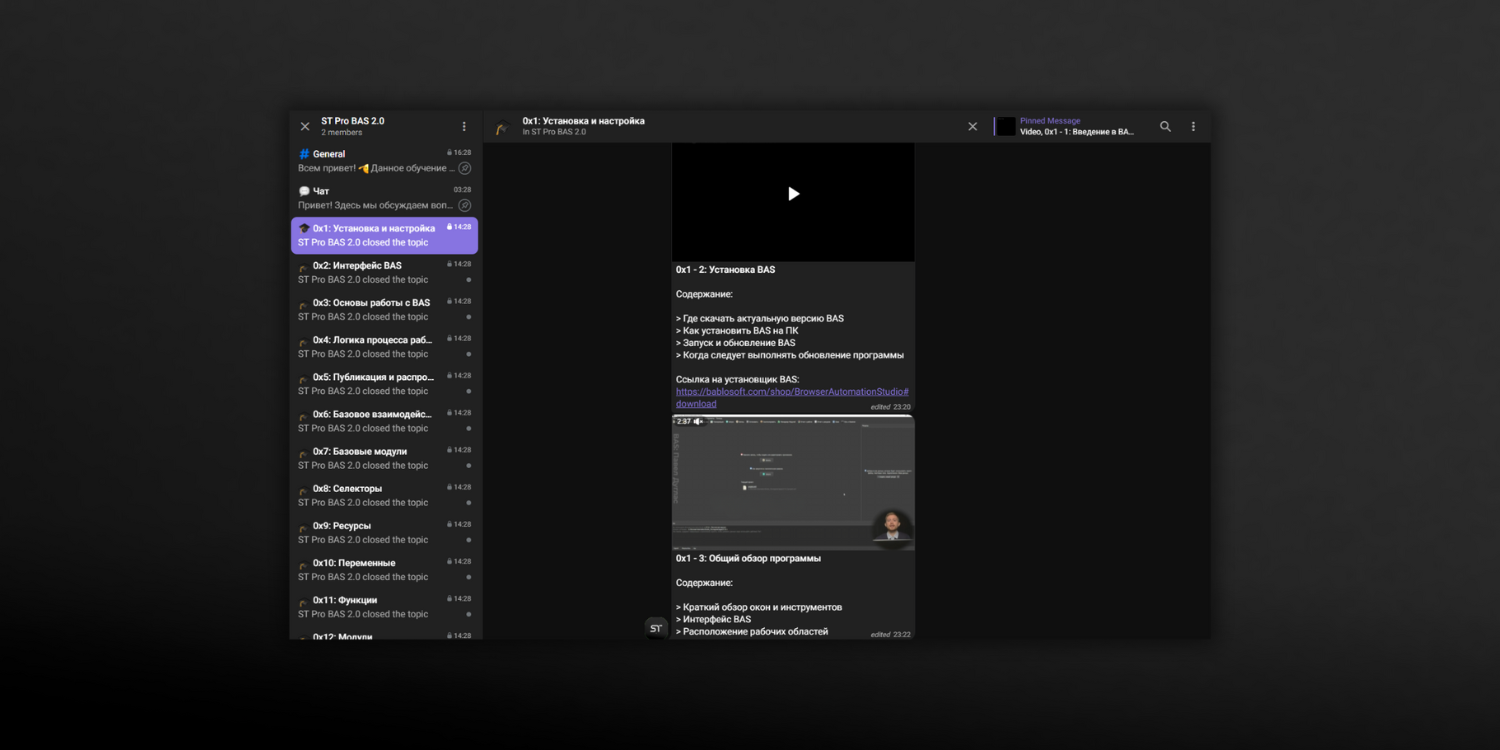Open the 0x10: Переменные topic
Viewport: 1500px width, 750px height.
point(384,570)
